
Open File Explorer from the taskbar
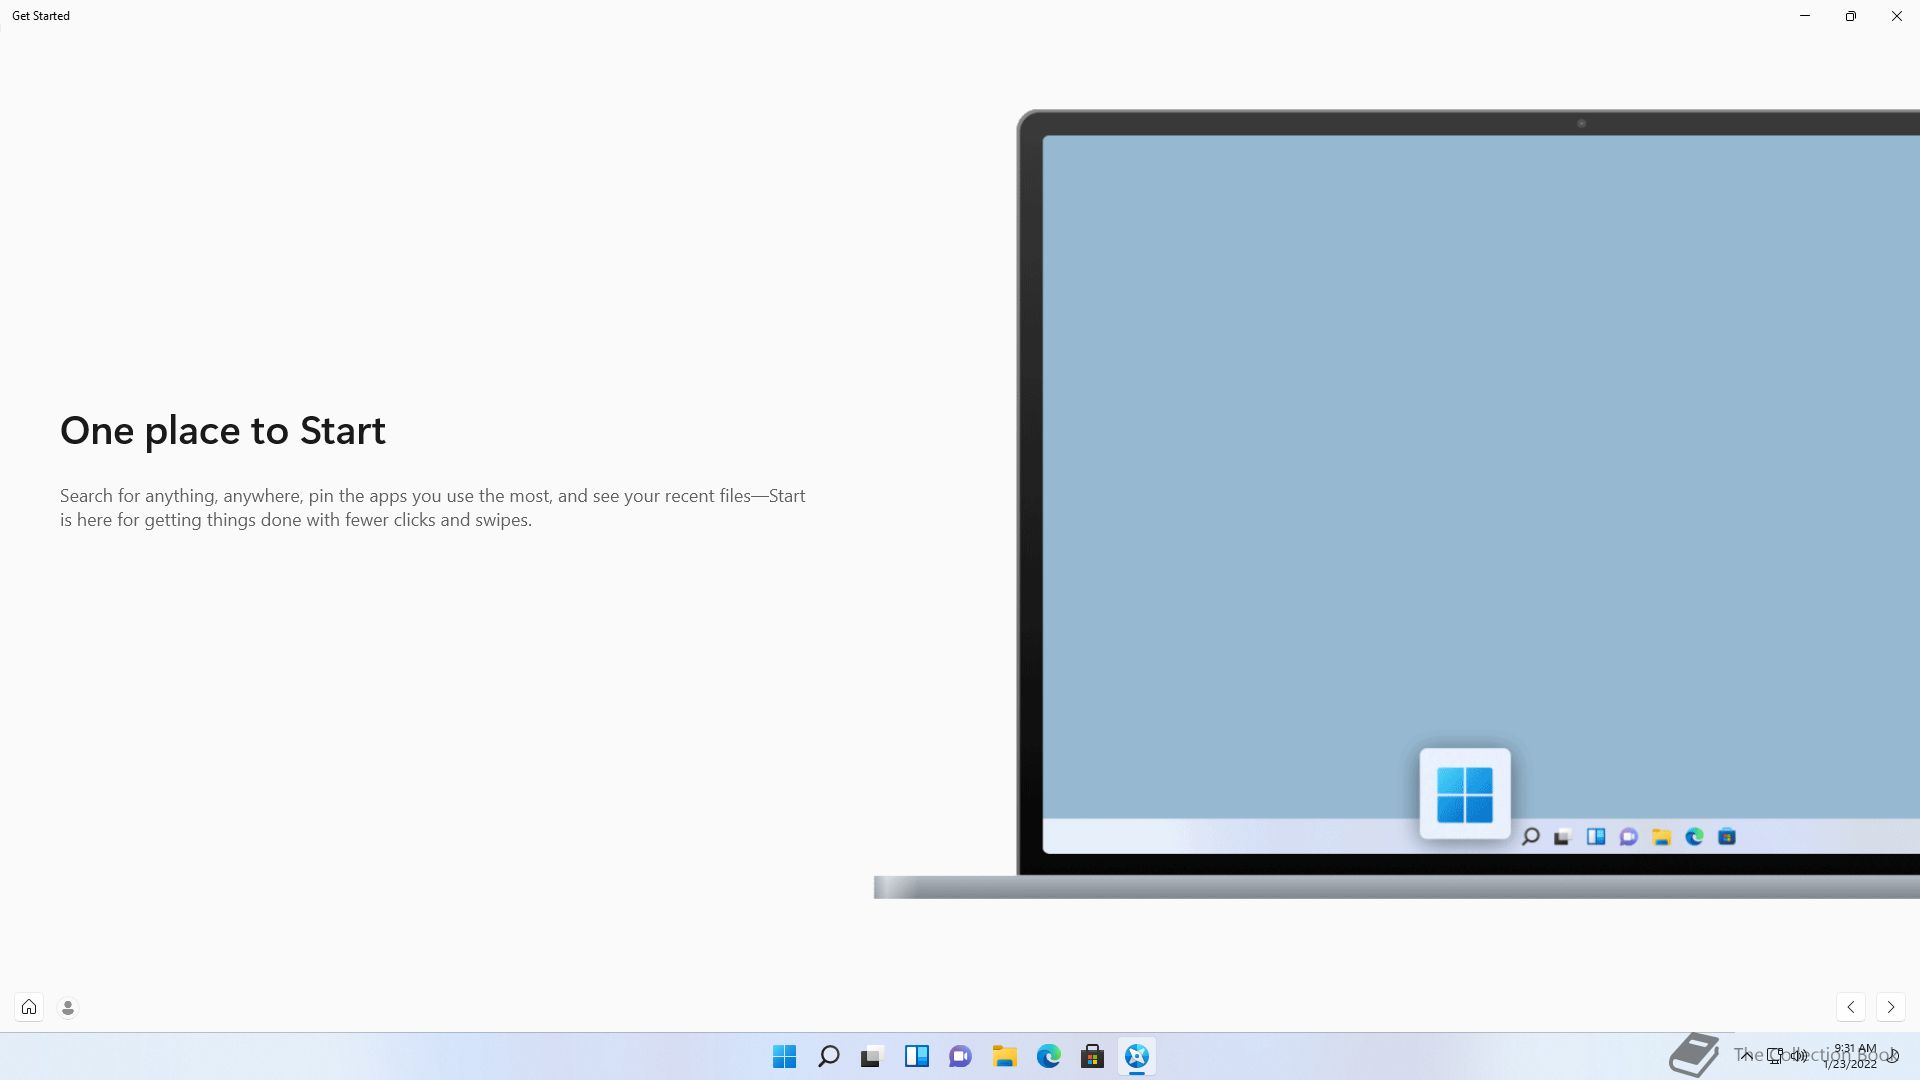point(1005,1056)
